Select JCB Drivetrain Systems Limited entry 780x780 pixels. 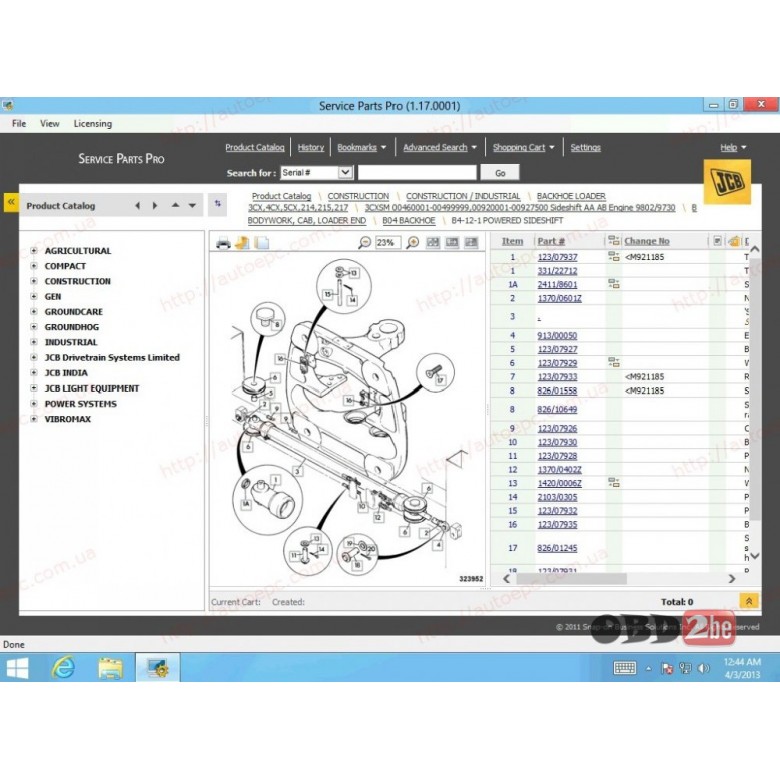(x=112, y=357)
